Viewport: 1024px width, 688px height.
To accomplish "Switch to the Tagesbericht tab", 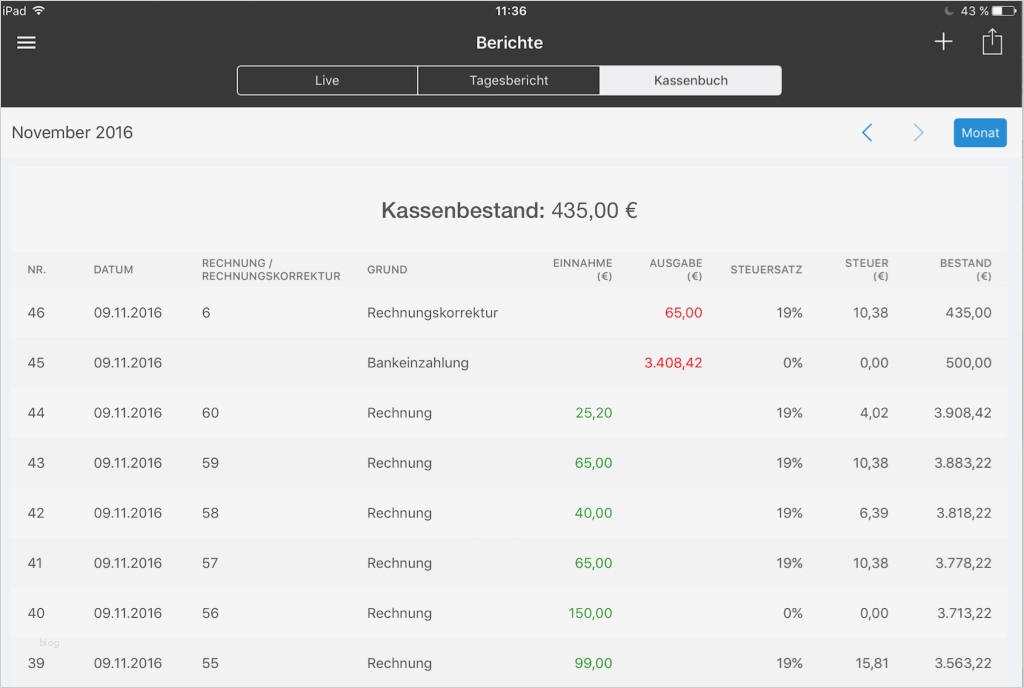I will 509,81.
